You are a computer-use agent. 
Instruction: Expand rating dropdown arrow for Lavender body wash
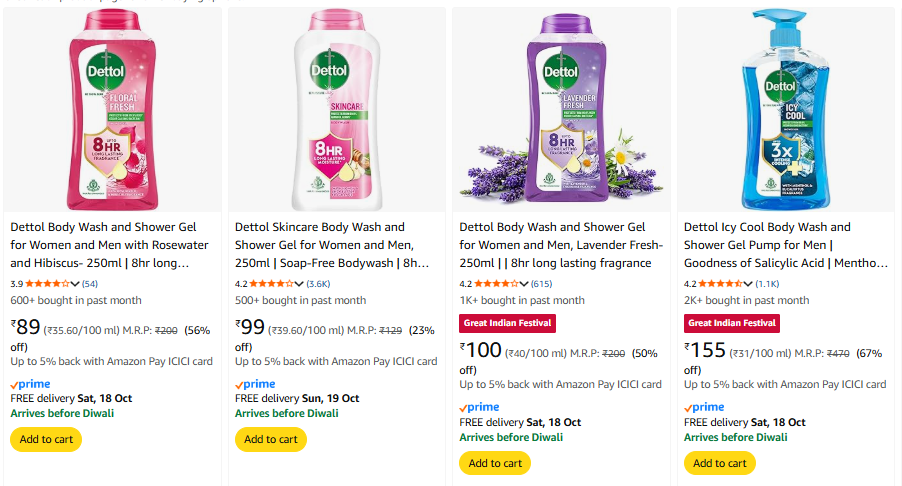point(524,284)
